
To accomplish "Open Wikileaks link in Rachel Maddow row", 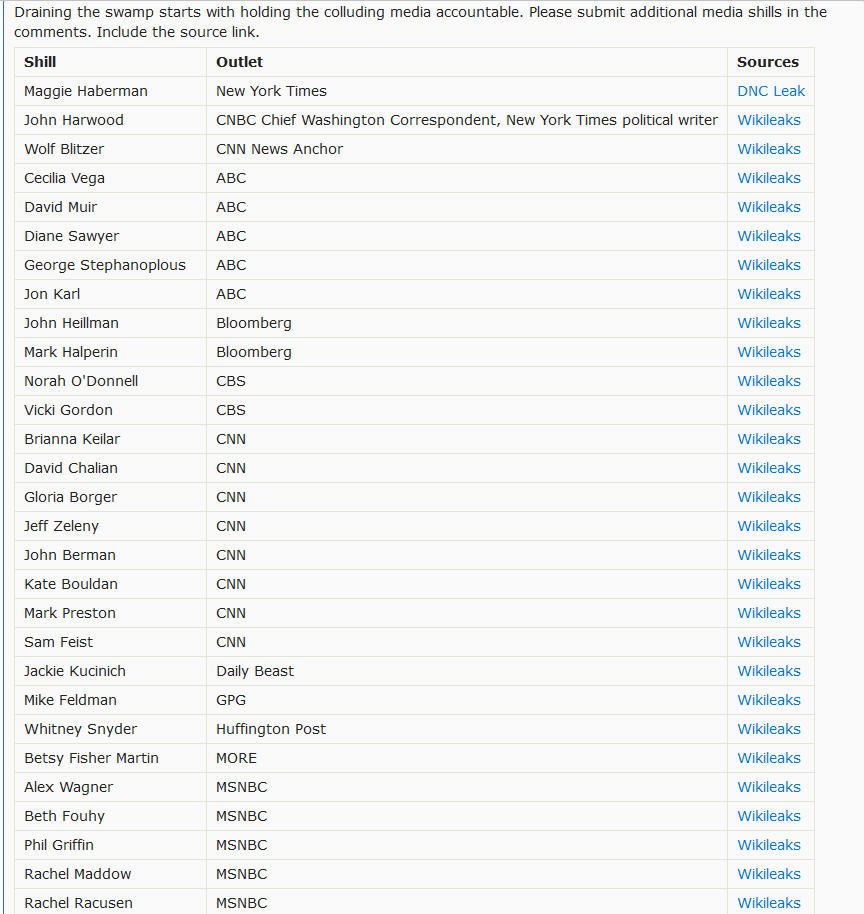I will (768, 874).
